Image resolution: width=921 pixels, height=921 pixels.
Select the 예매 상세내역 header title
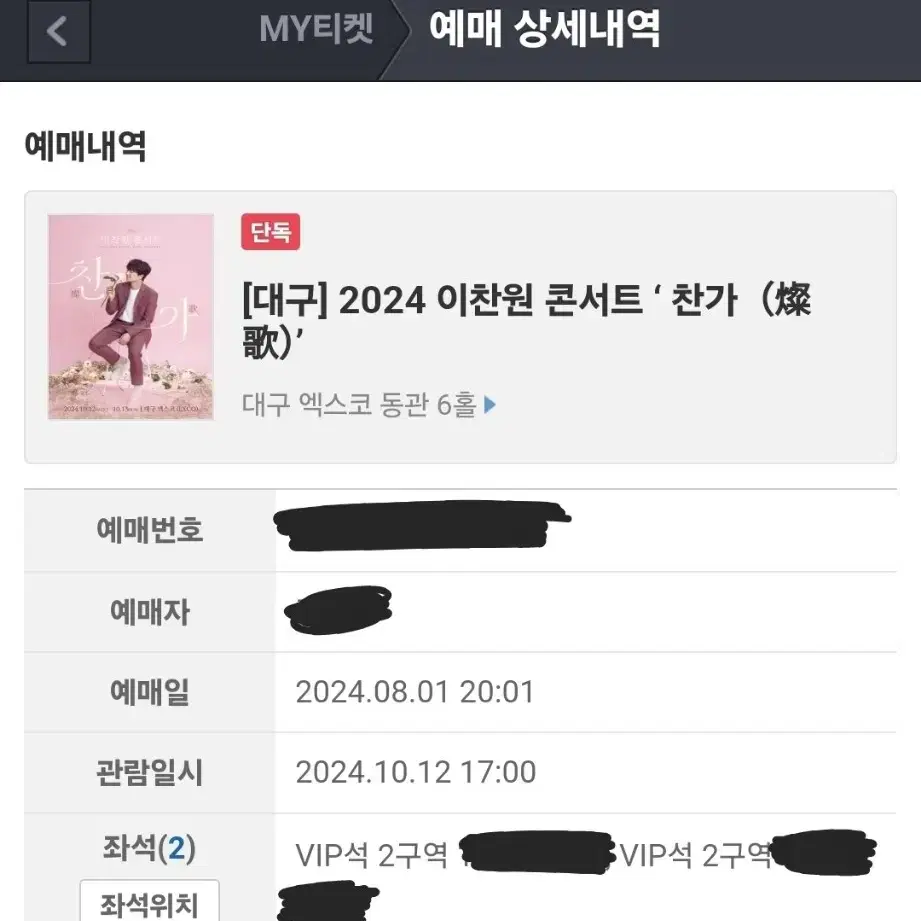pyautogui.click(x=544, y=28)
